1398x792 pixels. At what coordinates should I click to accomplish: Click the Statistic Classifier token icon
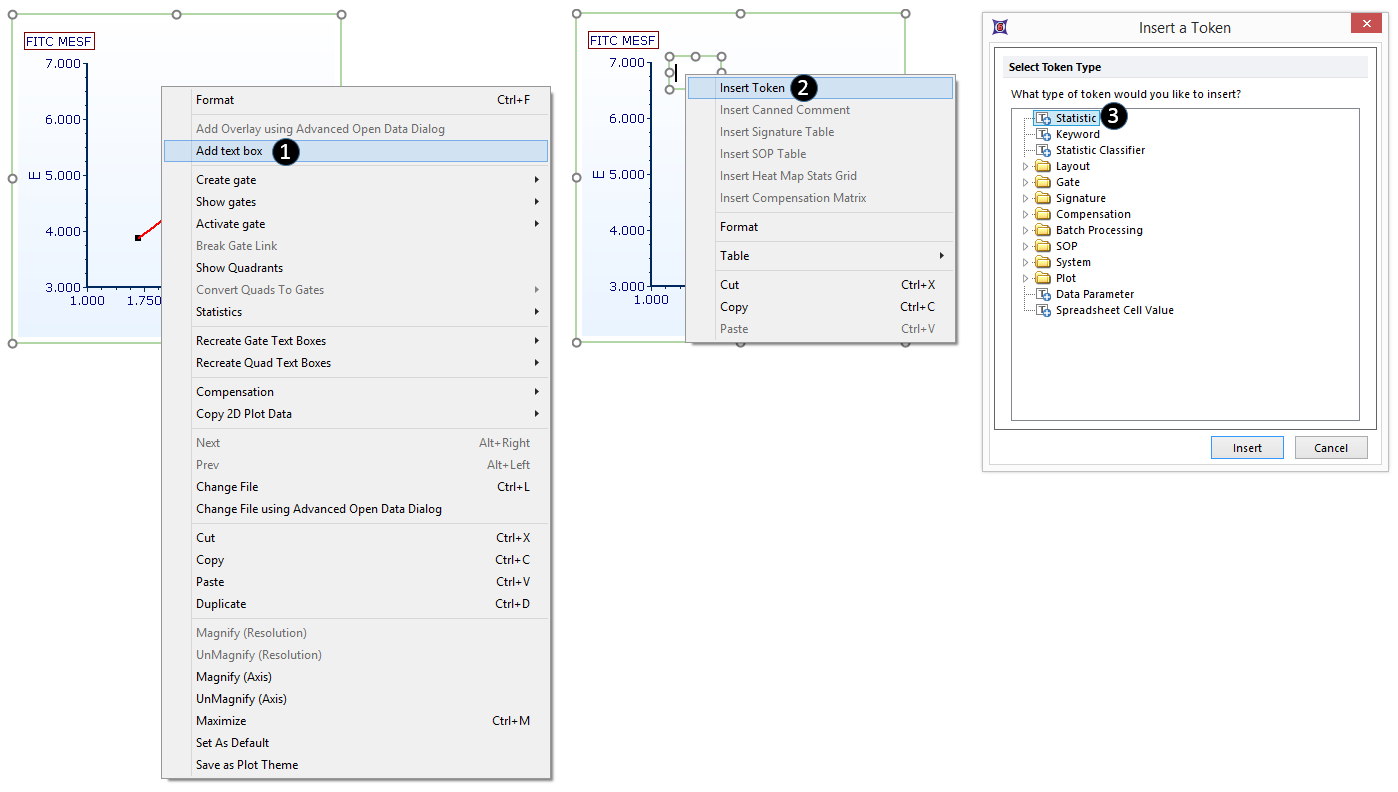tap(1043, 150)
